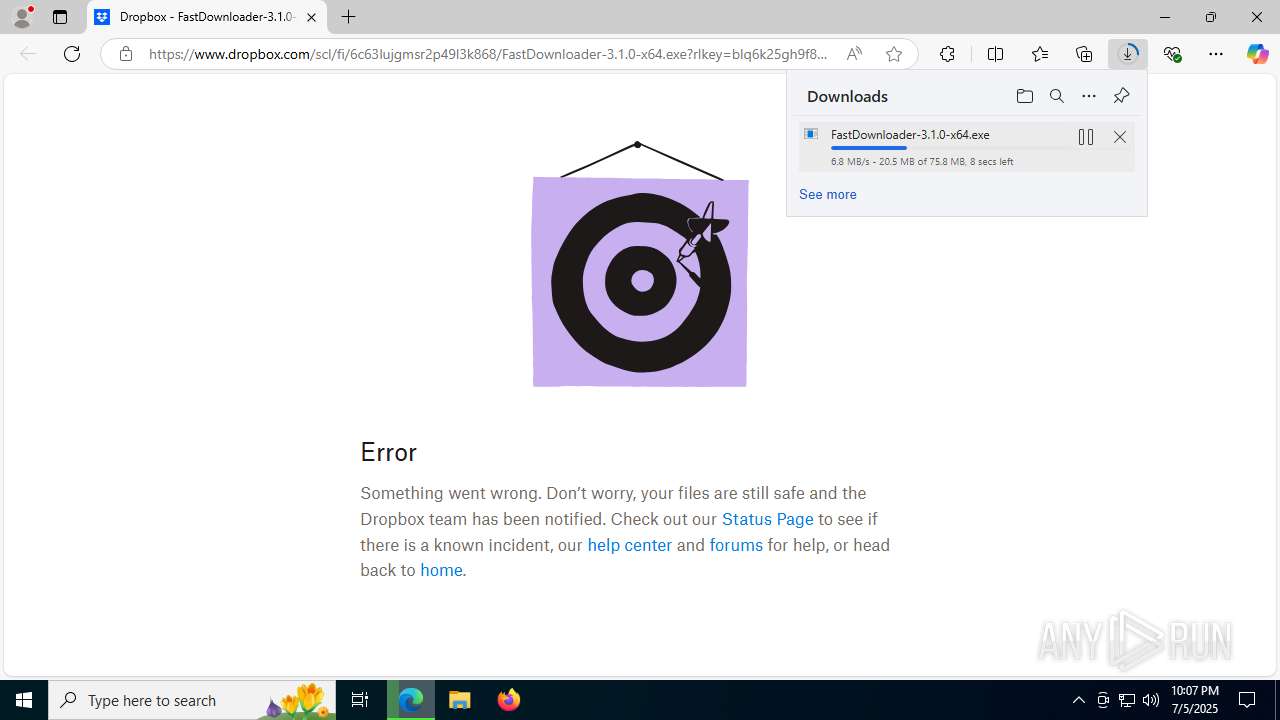Show hidden system tray icons
Image resolution: width=1280 pixels, height=720 pixels.
coord(1078,700)
